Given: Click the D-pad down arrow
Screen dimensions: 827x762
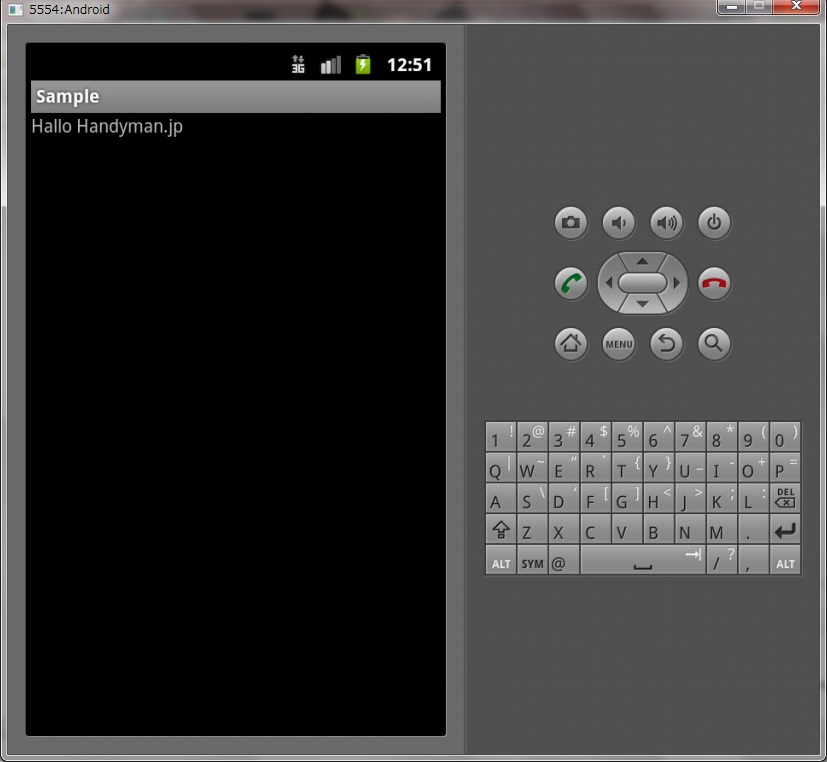Looking at the screenshot, I should click(x=642, y=304).
